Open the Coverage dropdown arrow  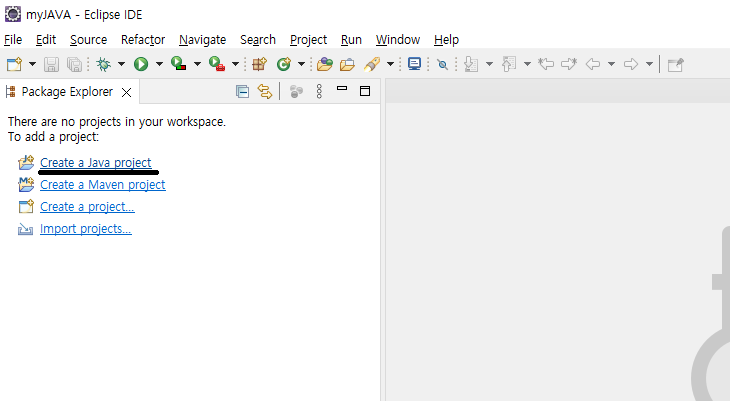tap(197, 64)
